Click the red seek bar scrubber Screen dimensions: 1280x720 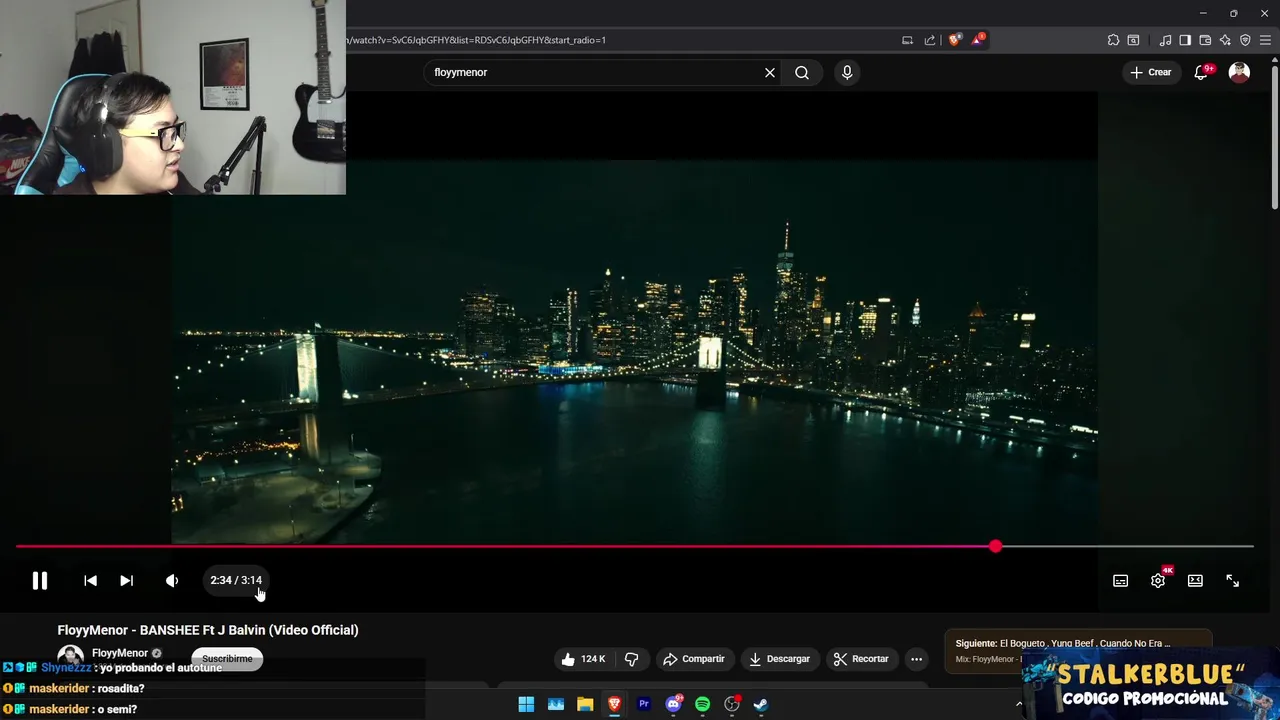(x=995, y=546)
